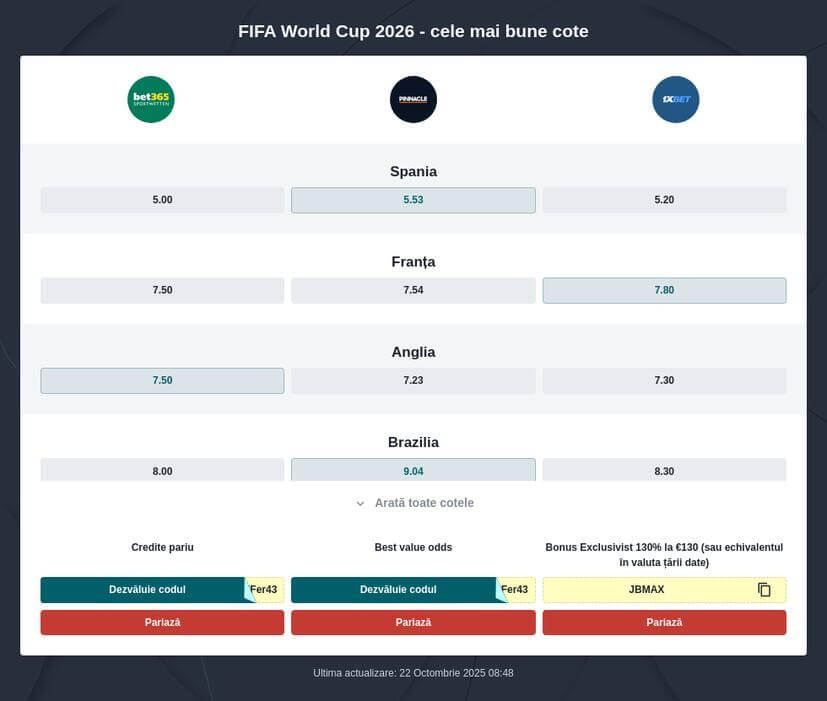Reveal the code under Best value odds
The image size is (827, 701).
pos(398,590)
